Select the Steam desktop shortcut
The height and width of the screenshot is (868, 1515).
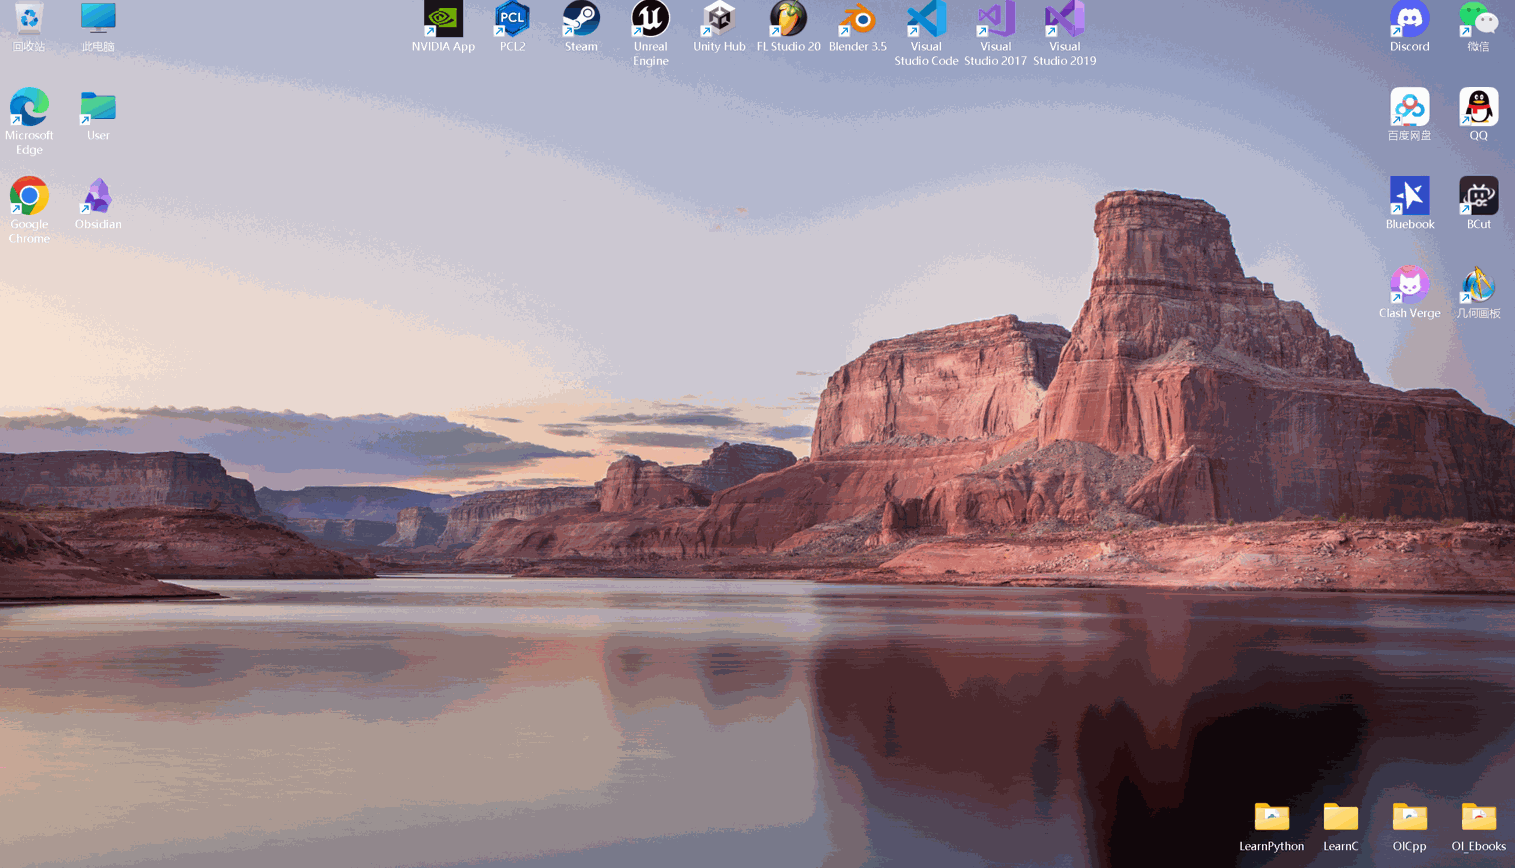[x=581, y=20]
